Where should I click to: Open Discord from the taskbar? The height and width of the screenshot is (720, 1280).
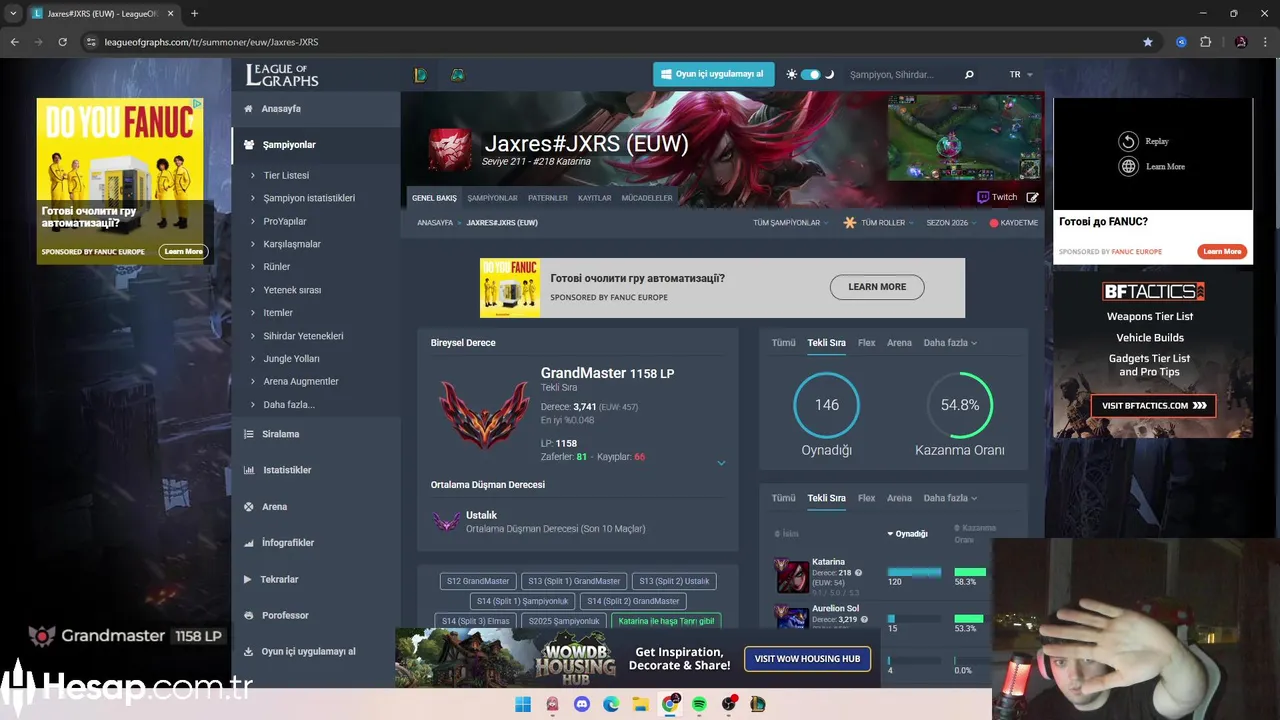point(582,704)
